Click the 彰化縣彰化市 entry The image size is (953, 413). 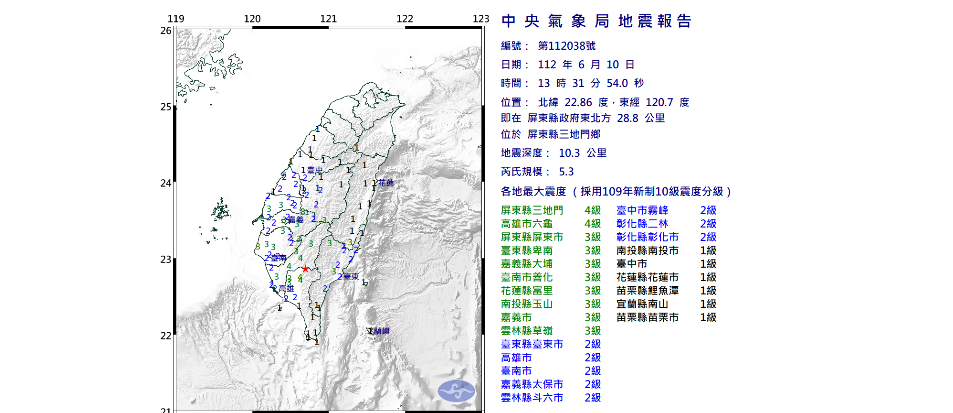pos(667,237)
